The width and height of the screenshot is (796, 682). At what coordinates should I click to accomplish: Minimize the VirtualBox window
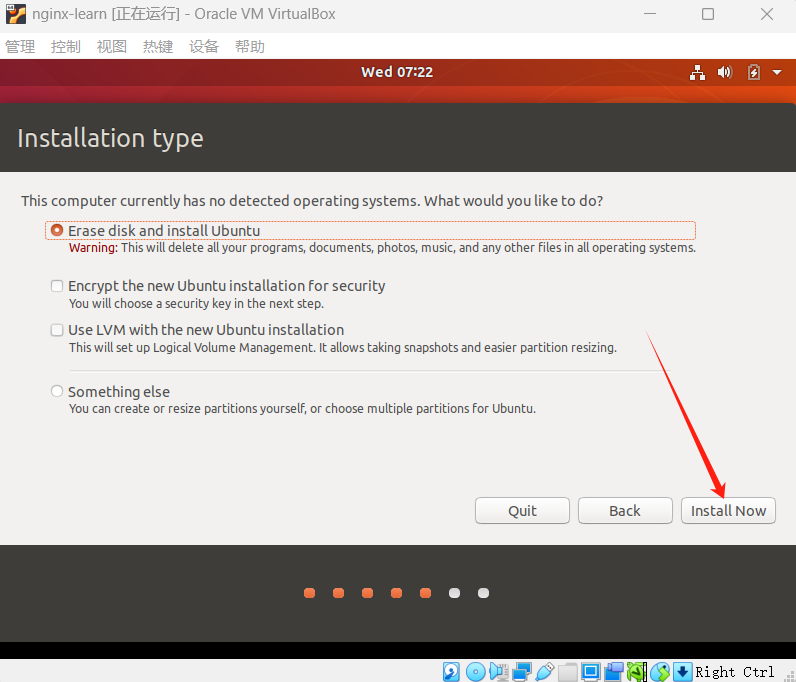pyautogui.click(x=650, y=14)
